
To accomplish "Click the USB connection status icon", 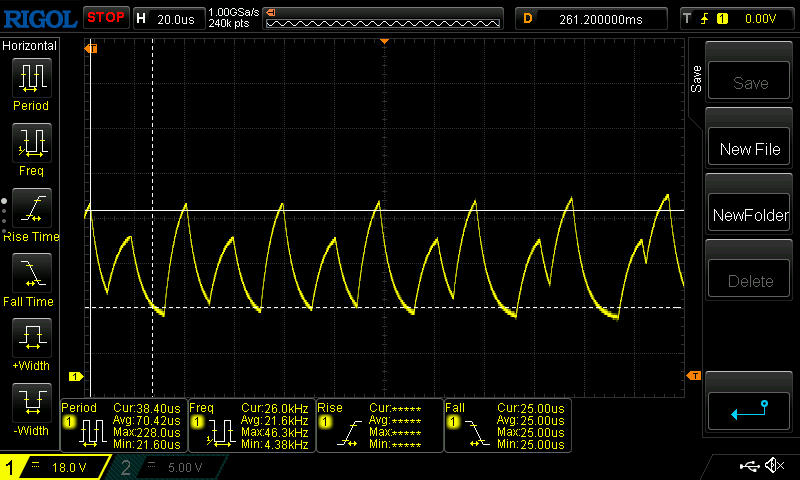I will [749, 466].
